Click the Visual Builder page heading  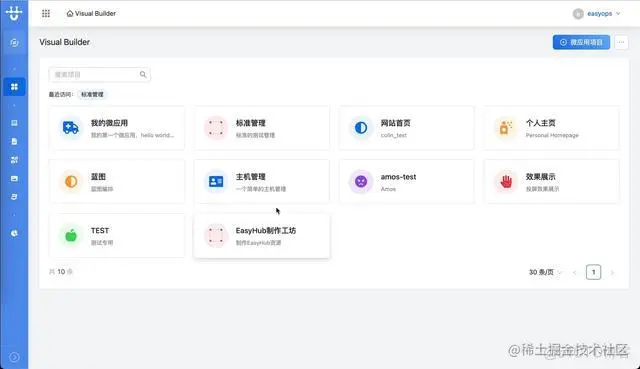point(64,42)
